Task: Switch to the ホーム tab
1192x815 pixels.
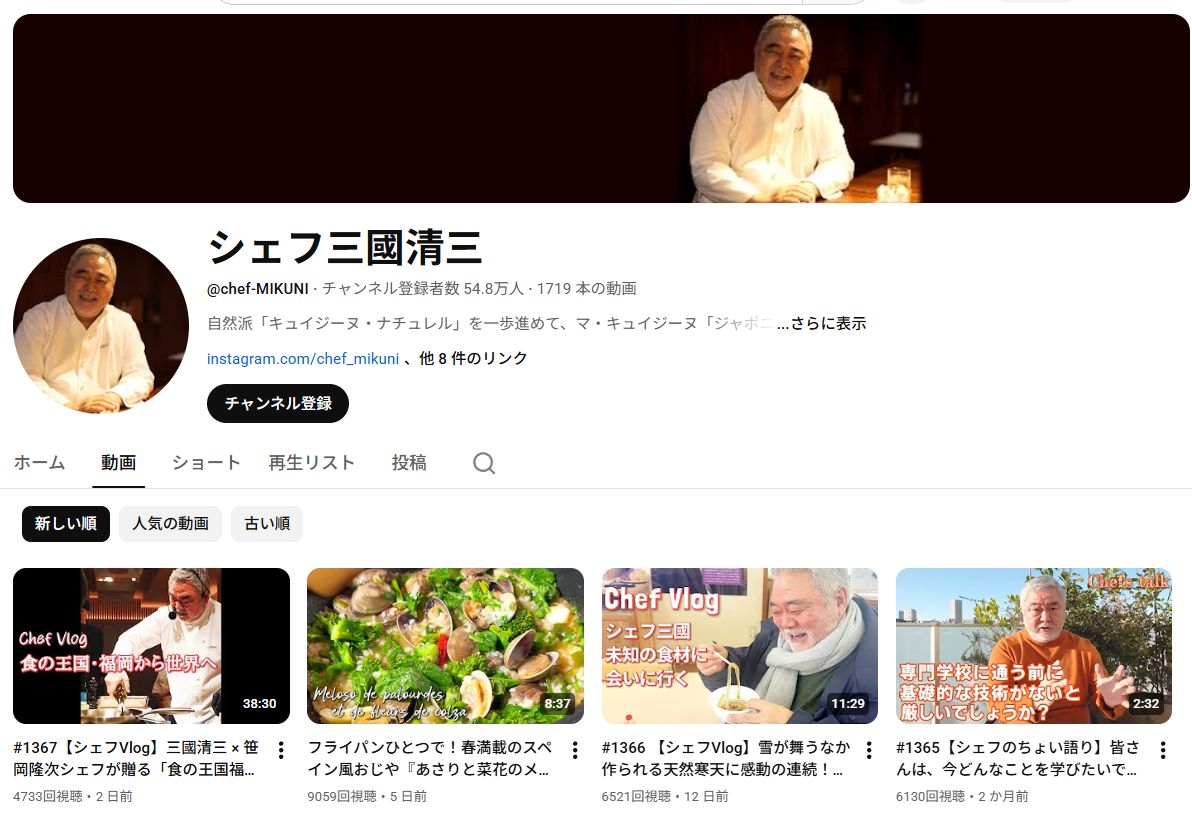Action: tap(40, 463)
